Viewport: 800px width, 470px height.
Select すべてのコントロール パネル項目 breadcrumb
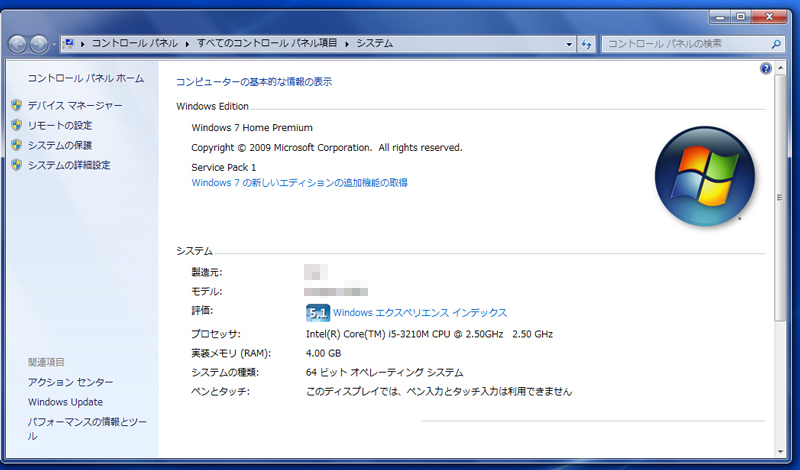tap(267, 43)
